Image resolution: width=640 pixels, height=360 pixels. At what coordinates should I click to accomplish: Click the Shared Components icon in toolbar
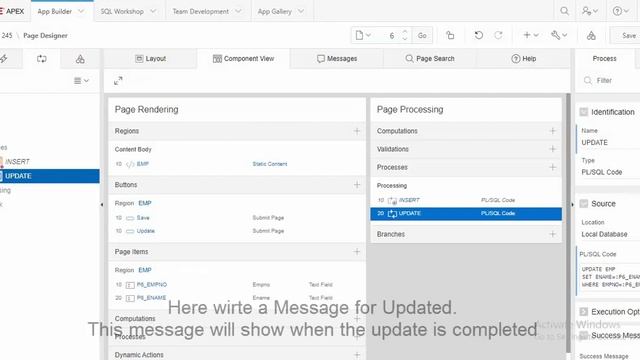click(x=591, y=36)
